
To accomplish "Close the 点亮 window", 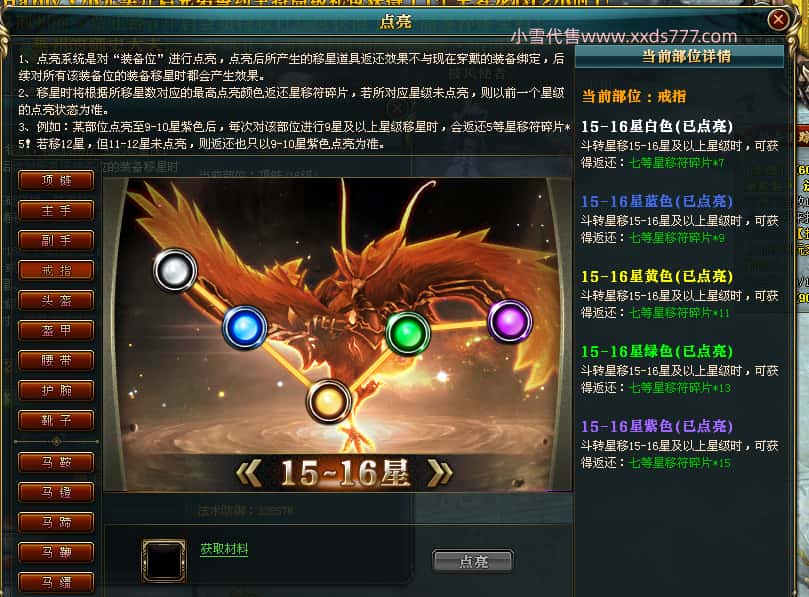I will [778, 20].
